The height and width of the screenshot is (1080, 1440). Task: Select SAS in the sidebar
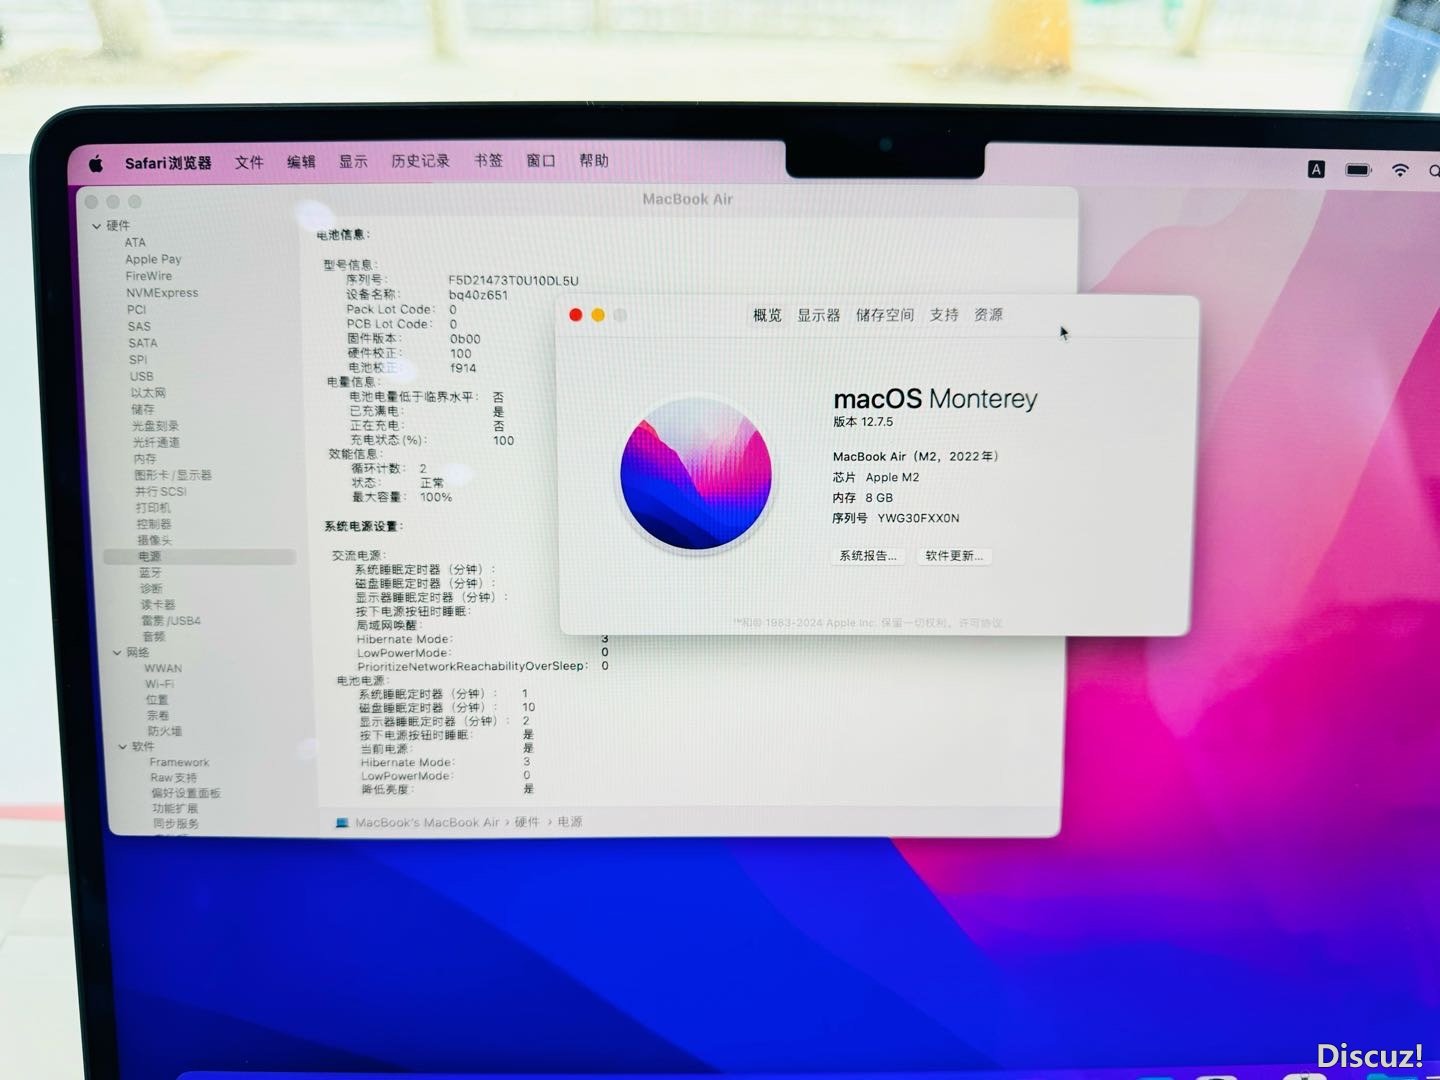[x=139, y=327]
